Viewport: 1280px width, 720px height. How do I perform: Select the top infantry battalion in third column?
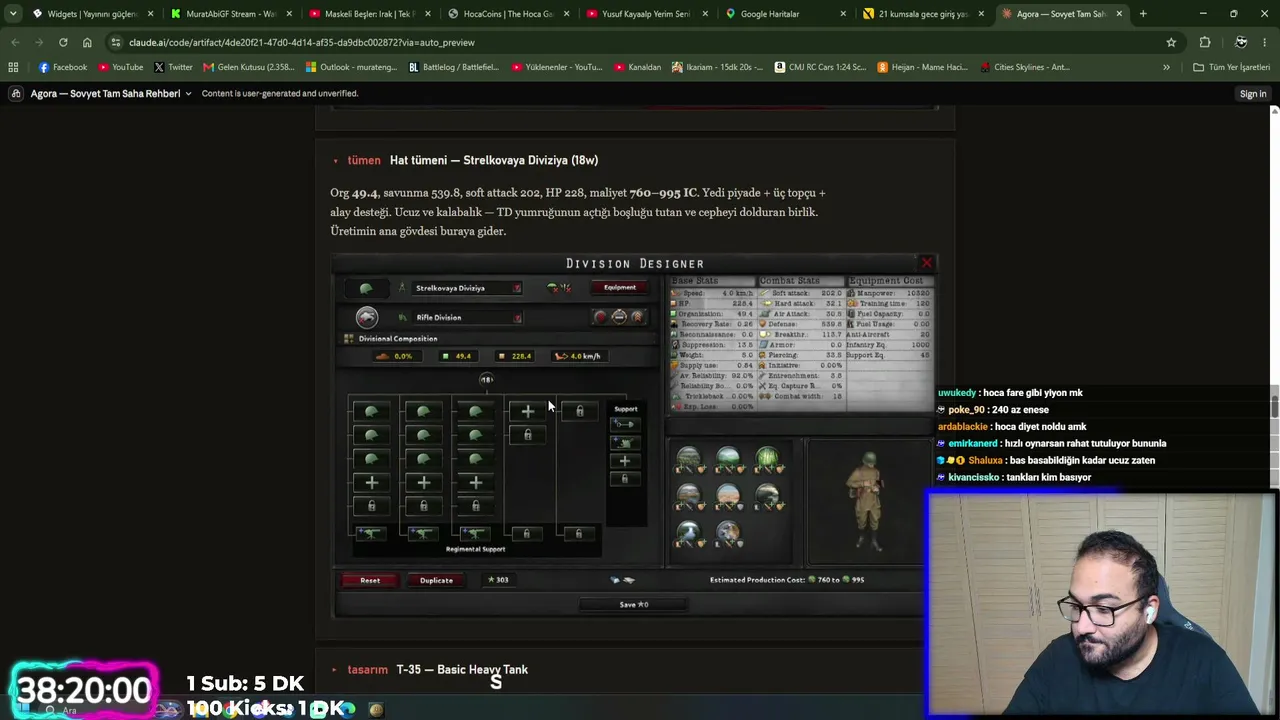(475, 411)
